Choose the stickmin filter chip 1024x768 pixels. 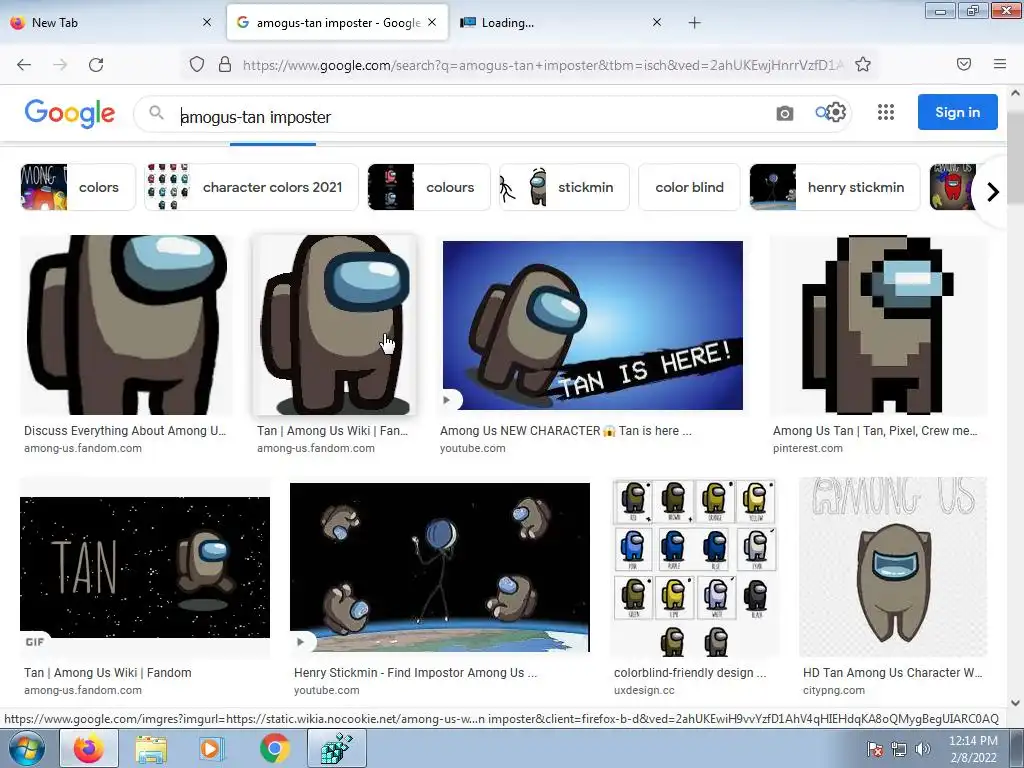coord(564,187)
